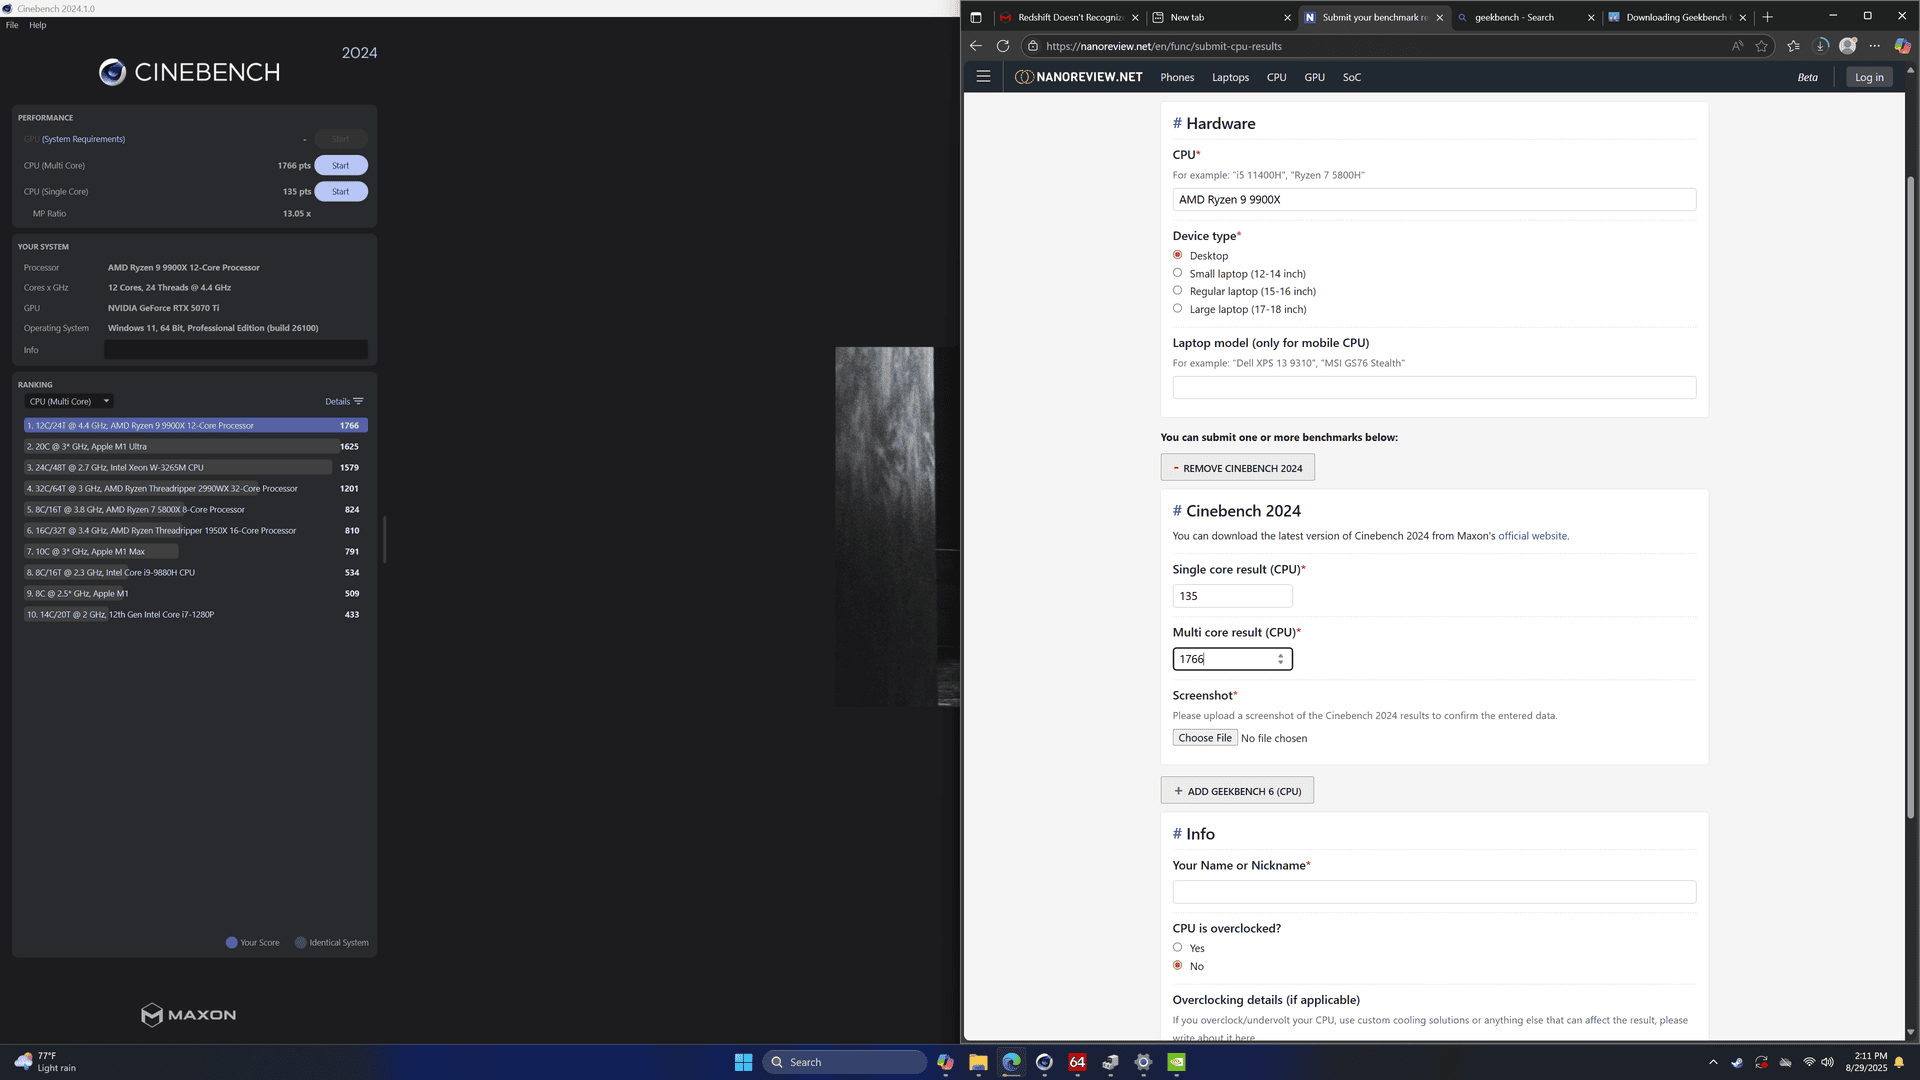The image size is (1920, 1080).
Task: Start the CPU (Multi Core) benchmark
Action: tap(341, 166)
